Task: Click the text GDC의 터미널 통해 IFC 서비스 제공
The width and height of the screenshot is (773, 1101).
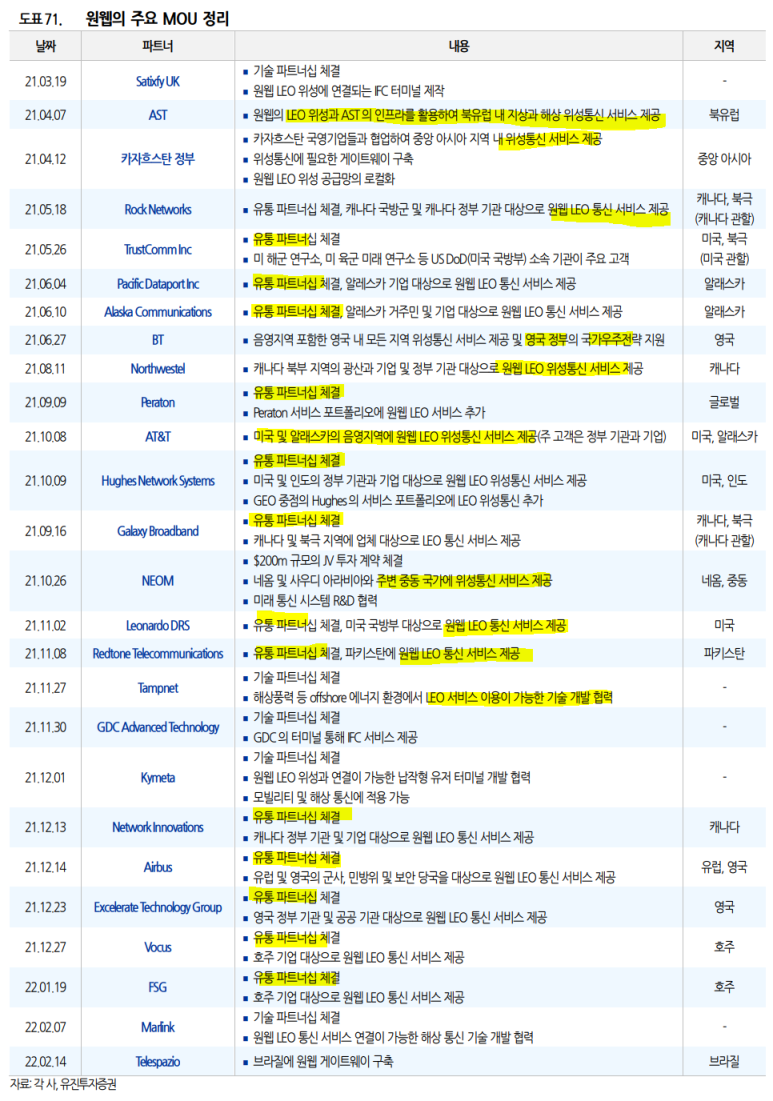Action: 335,737
